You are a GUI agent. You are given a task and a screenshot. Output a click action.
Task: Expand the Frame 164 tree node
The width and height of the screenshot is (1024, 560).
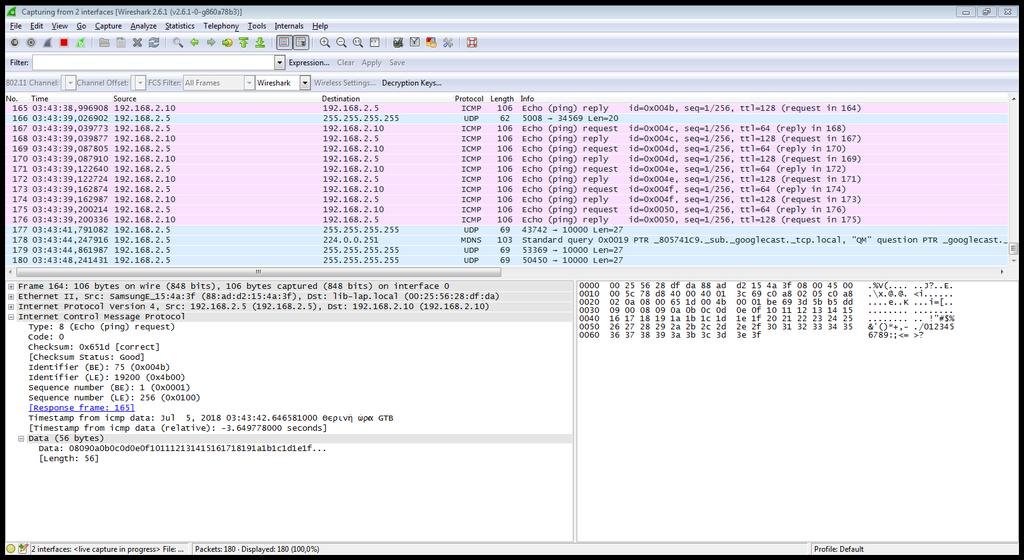(x=11, y=287)
